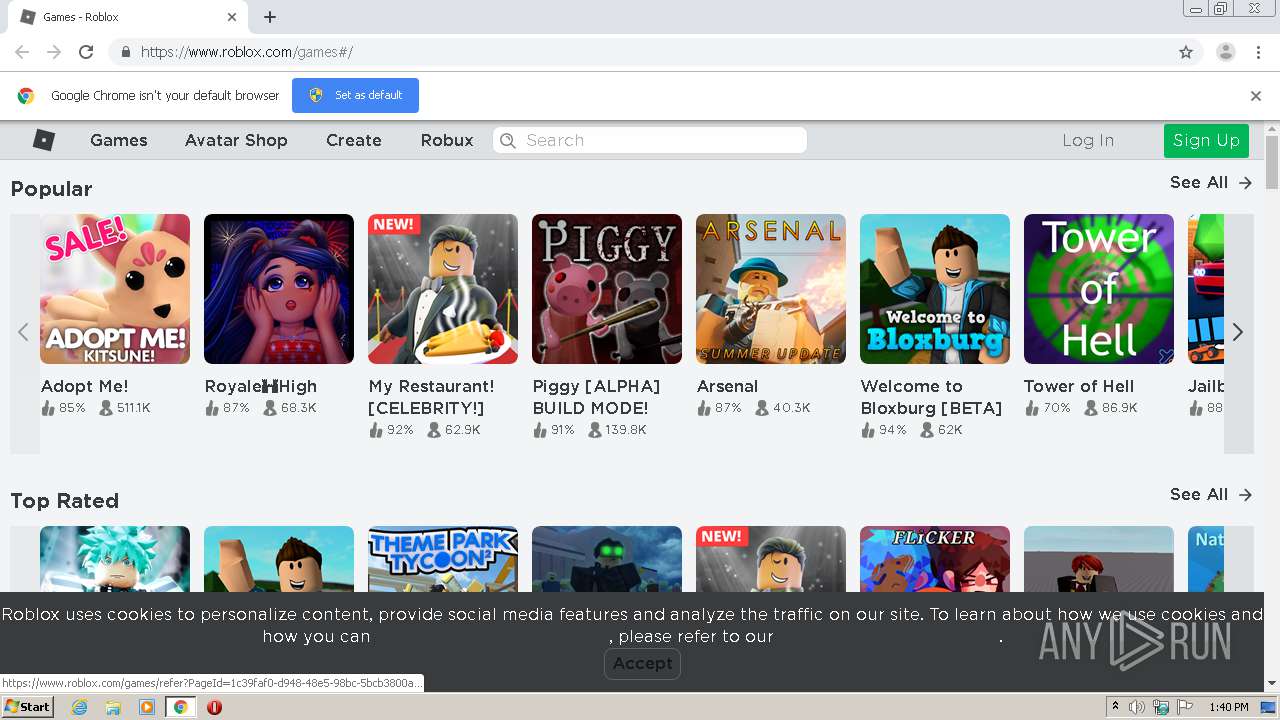Viewport: 1280px width, 720px height.
Task: Click the Roblox logo icon in the navbar
Action: click(x=43, y=140)
